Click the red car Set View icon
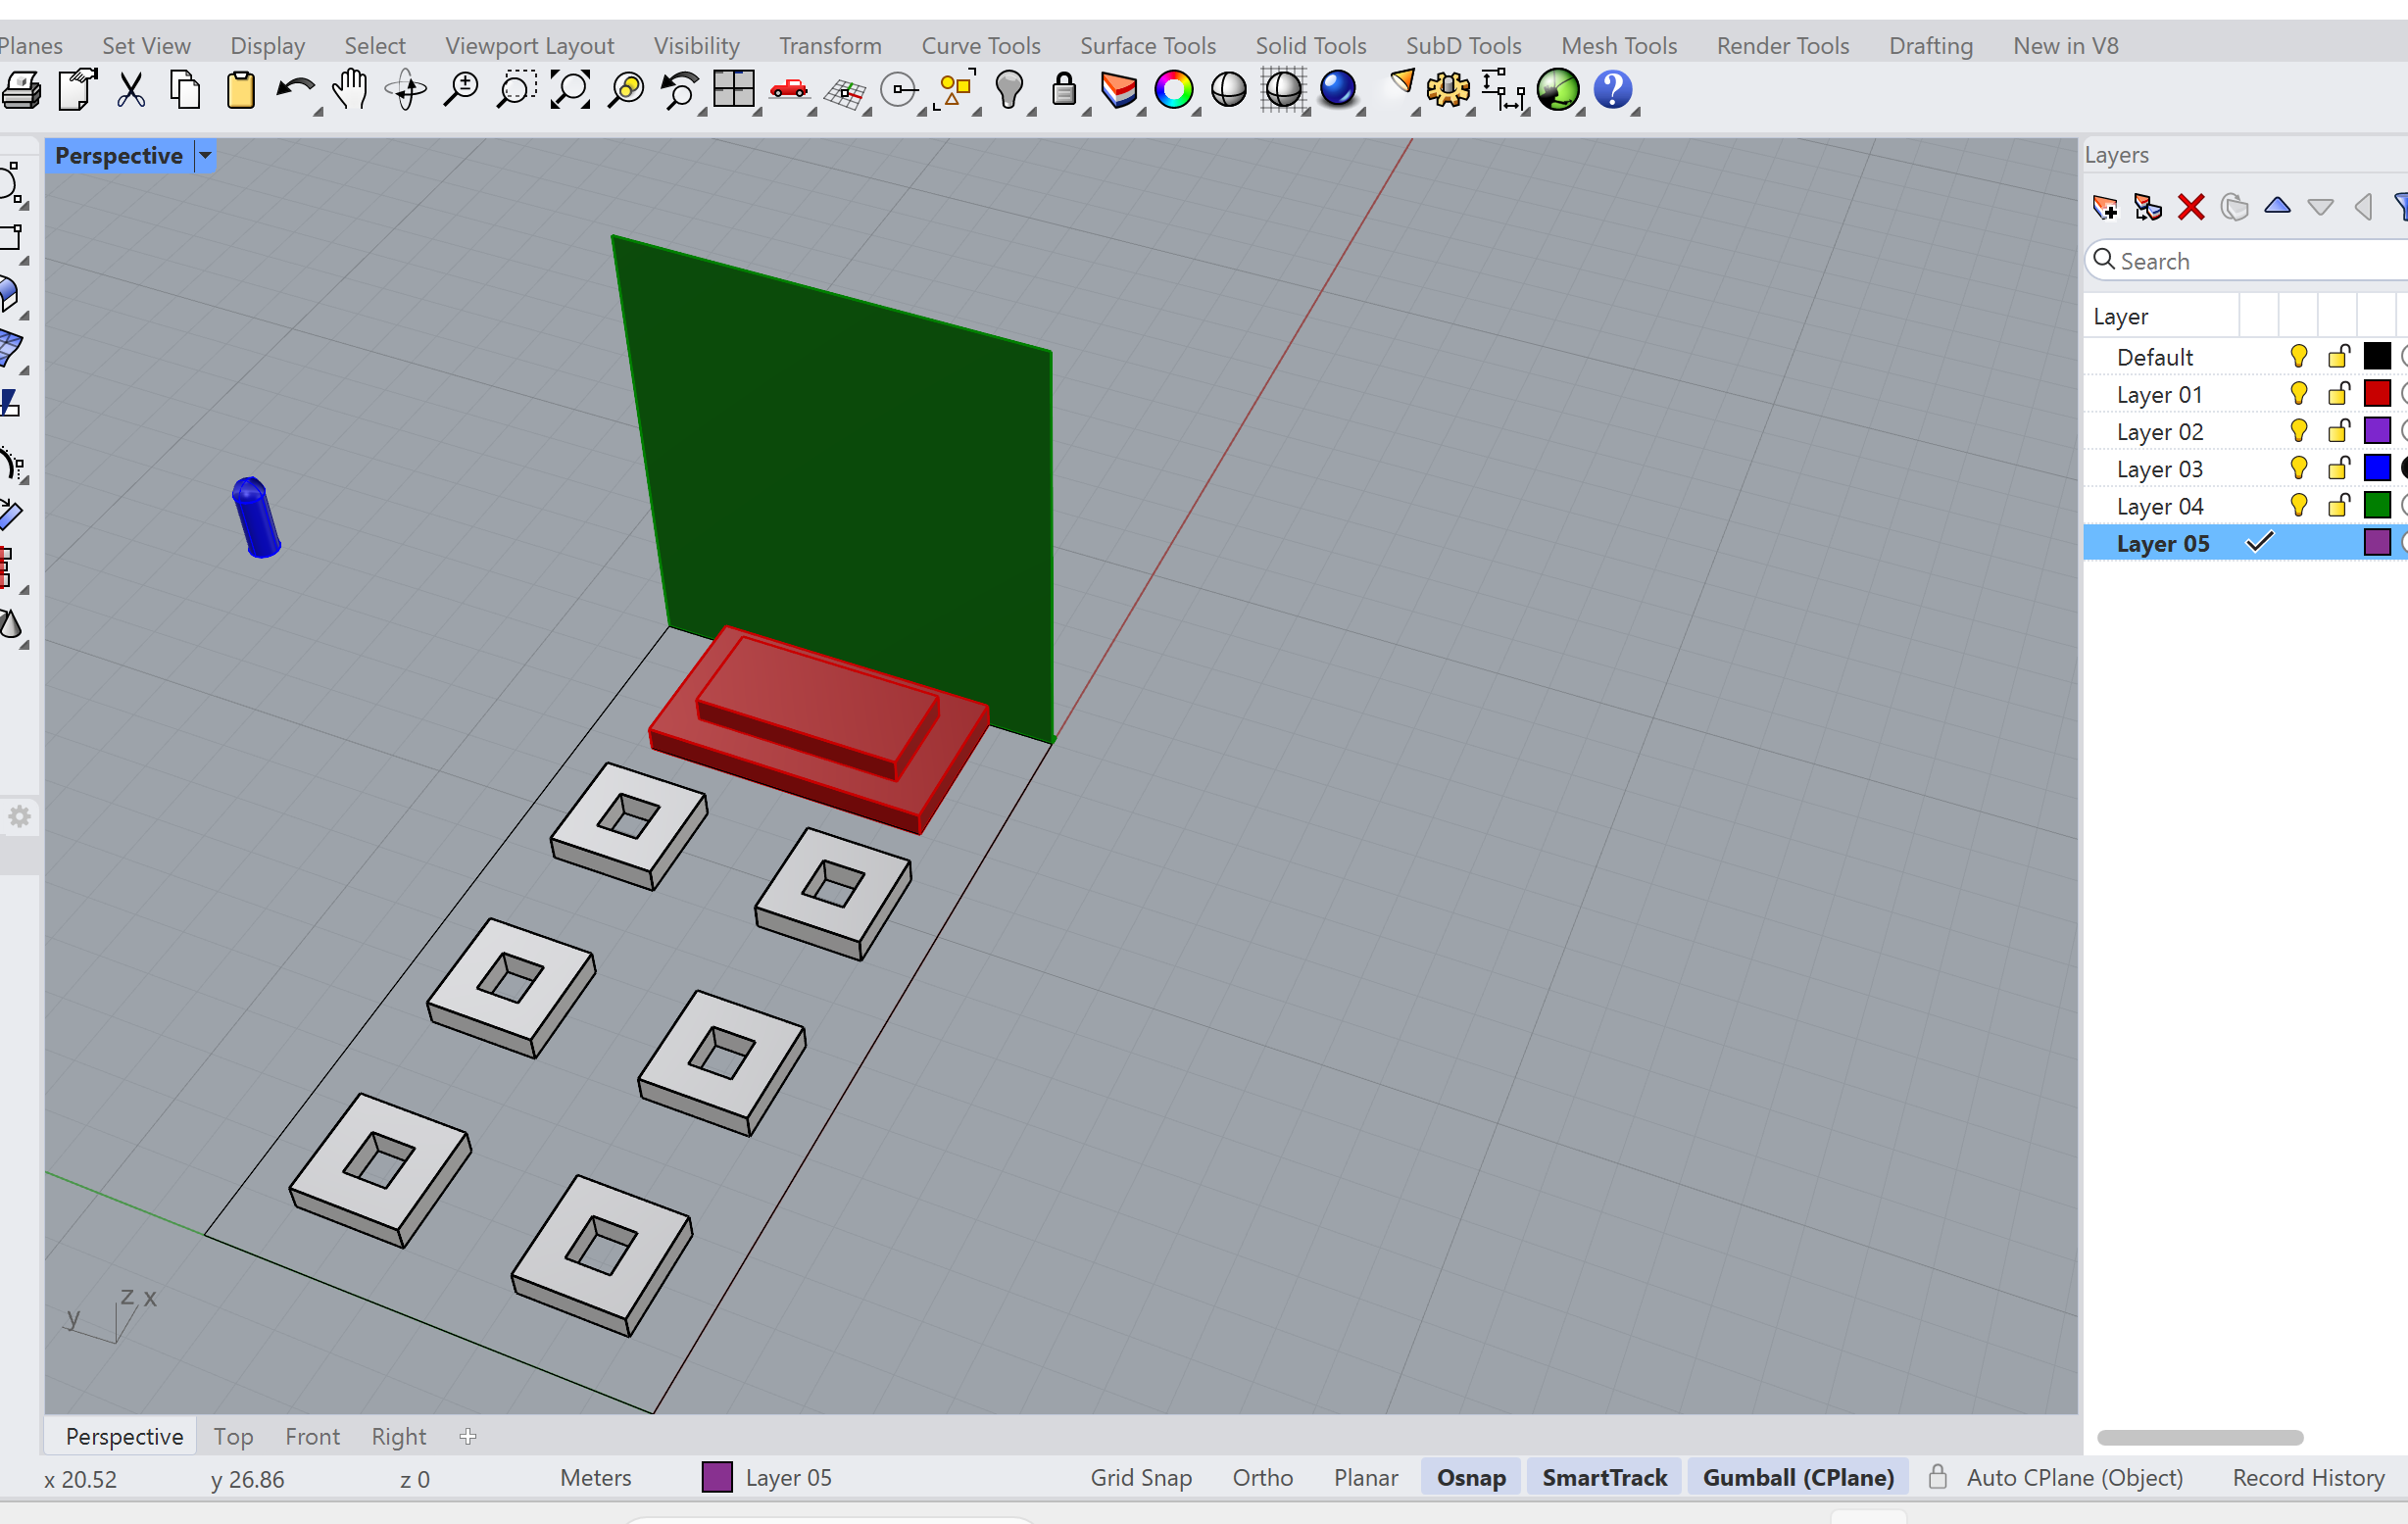 click(x=789, y=91)
